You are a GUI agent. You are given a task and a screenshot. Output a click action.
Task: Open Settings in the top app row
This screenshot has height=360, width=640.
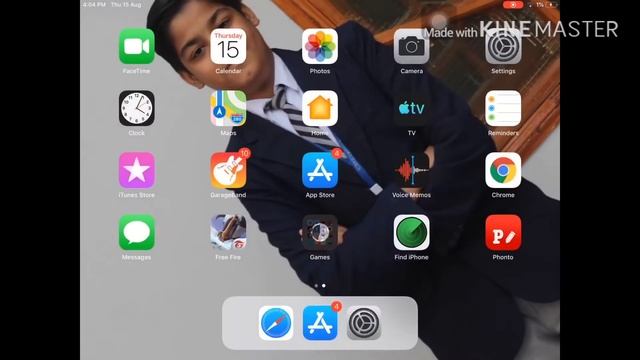tap(503, 46)
